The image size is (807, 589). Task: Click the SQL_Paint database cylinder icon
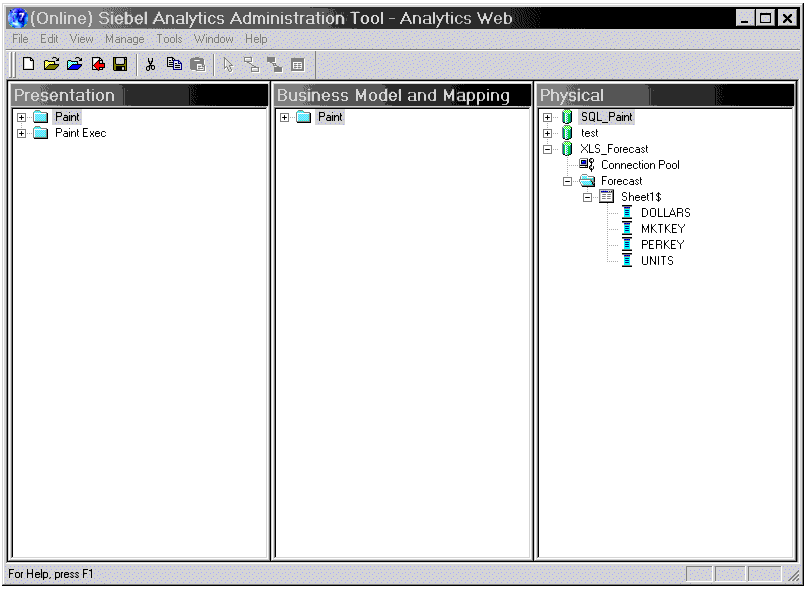pyautogui.click(x=567, y=117)
